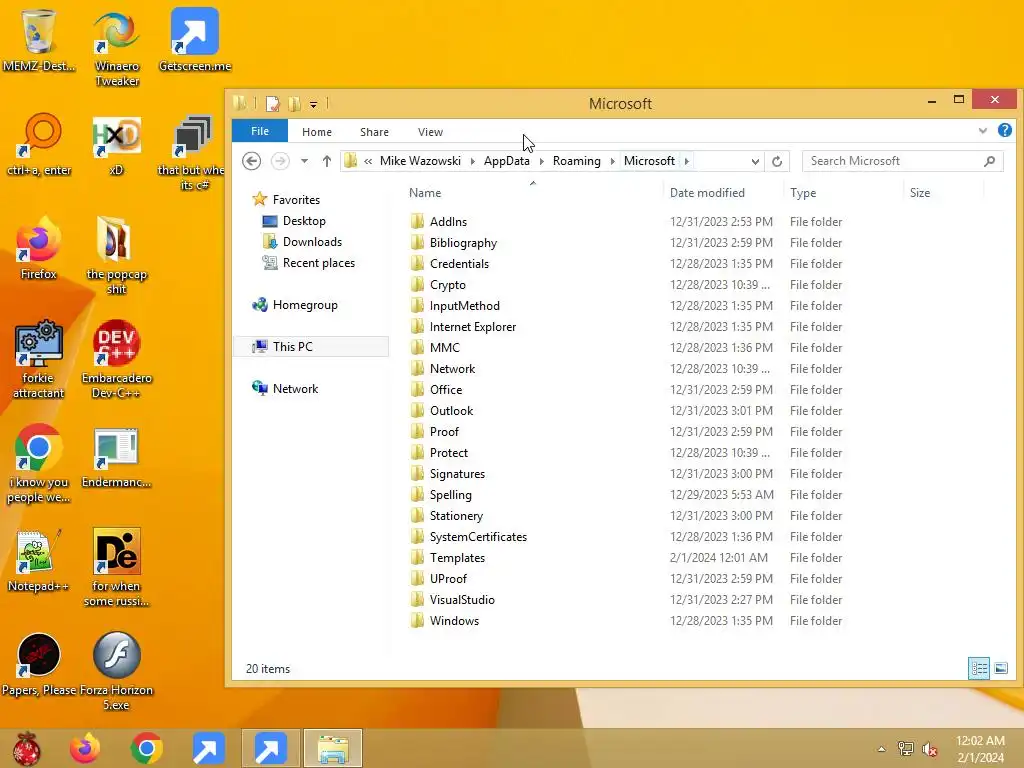
Task: Open Chrome from the taskbar
Action: (x=147, y=748)
